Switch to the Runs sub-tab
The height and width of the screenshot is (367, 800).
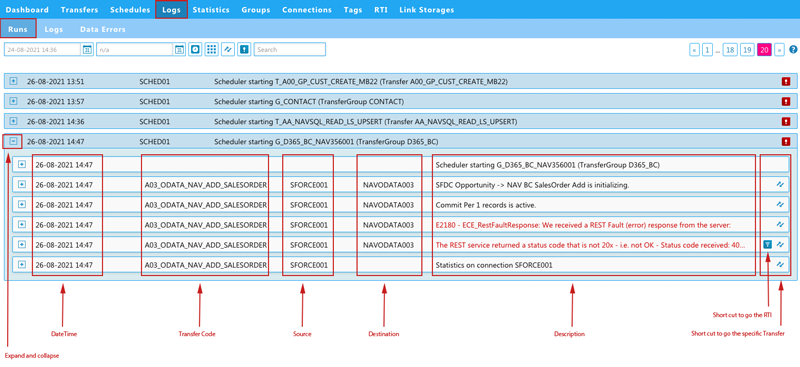coord(18,29)
